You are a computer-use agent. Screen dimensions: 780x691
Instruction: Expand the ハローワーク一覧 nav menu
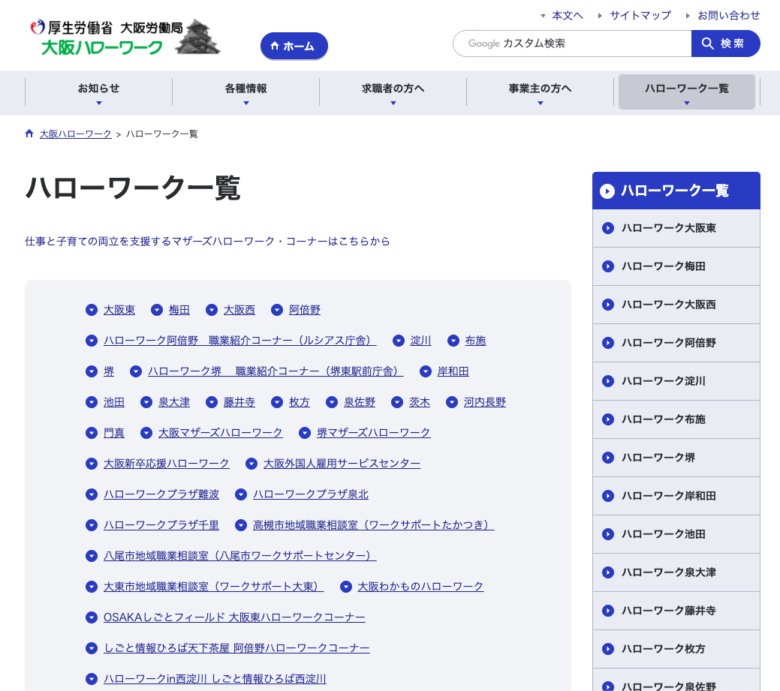(686, 92)
